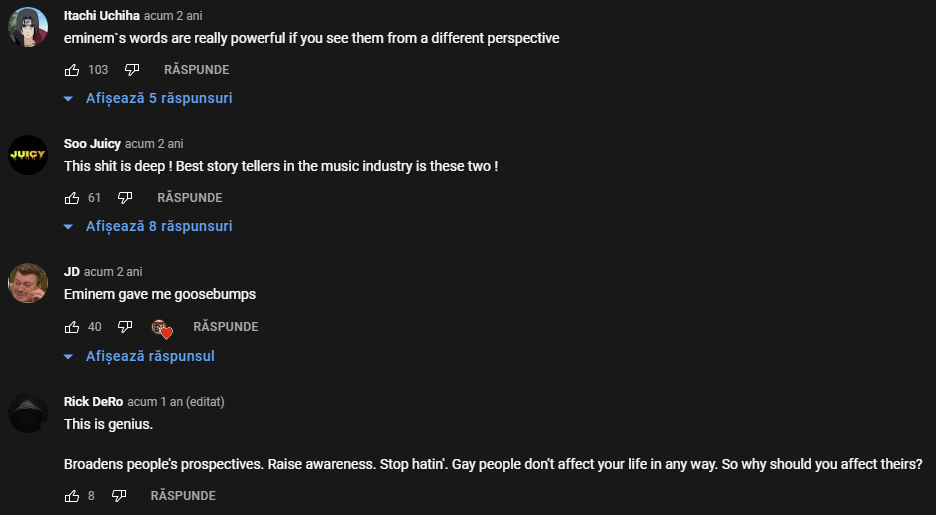Expand 8 replies under Soo Juicy
This screenshot has width=936, height=515.
click(x=148, y=226)
